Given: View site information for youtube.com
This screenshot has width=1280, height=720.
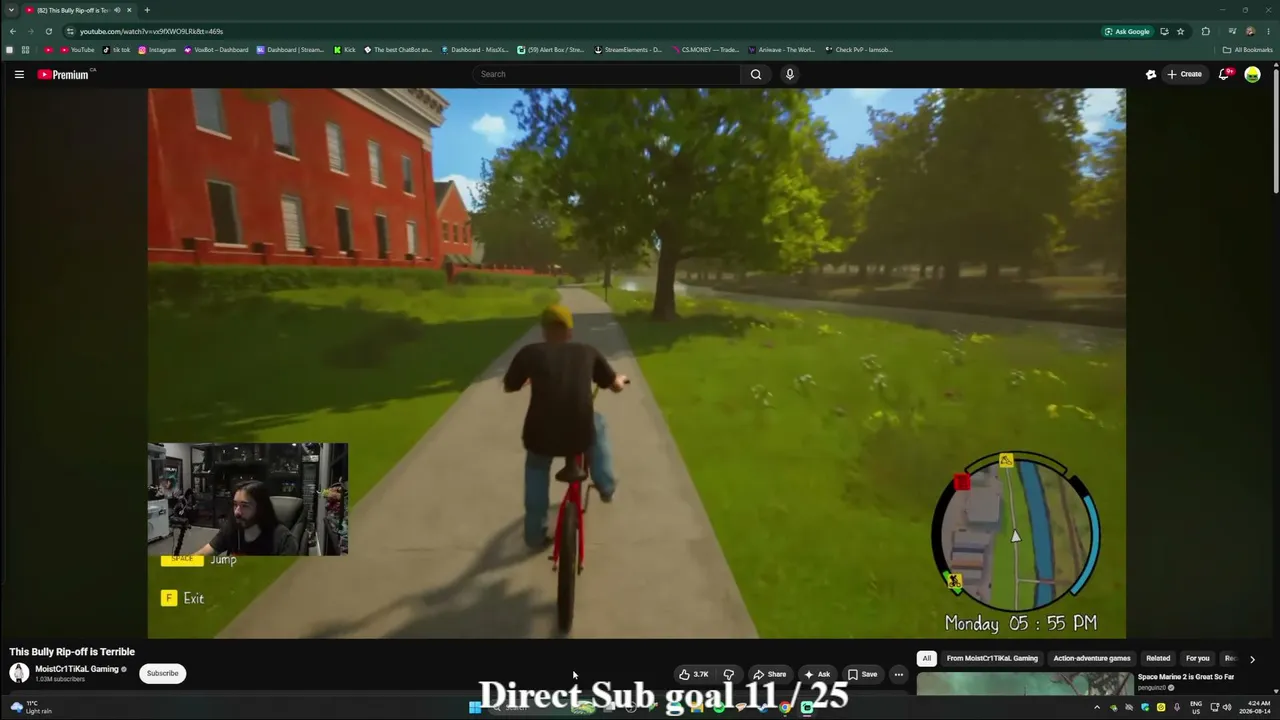Looking at the screenshot, I should 69,31.
